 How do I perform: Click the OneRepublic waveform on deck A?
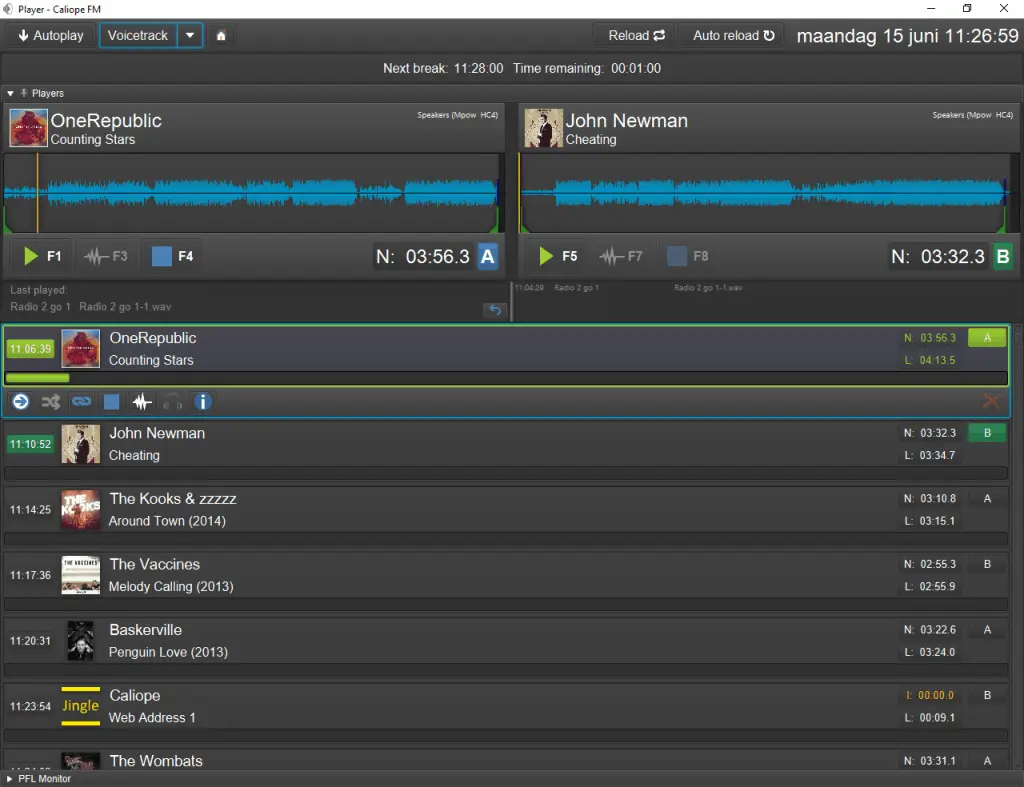(x=253, y=193)
